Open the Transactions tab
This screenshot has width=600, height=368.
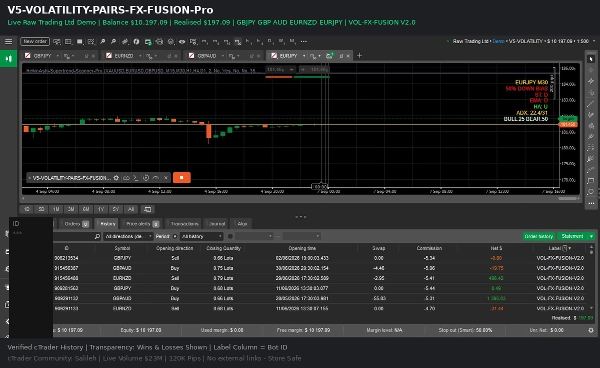pos(184,224)
